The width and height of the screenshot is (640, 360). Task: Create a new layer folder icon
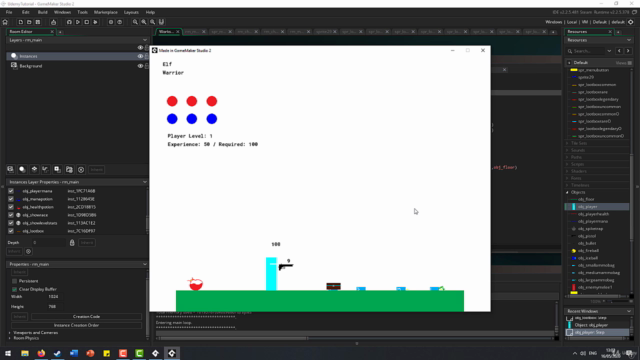tap(69, 169)
